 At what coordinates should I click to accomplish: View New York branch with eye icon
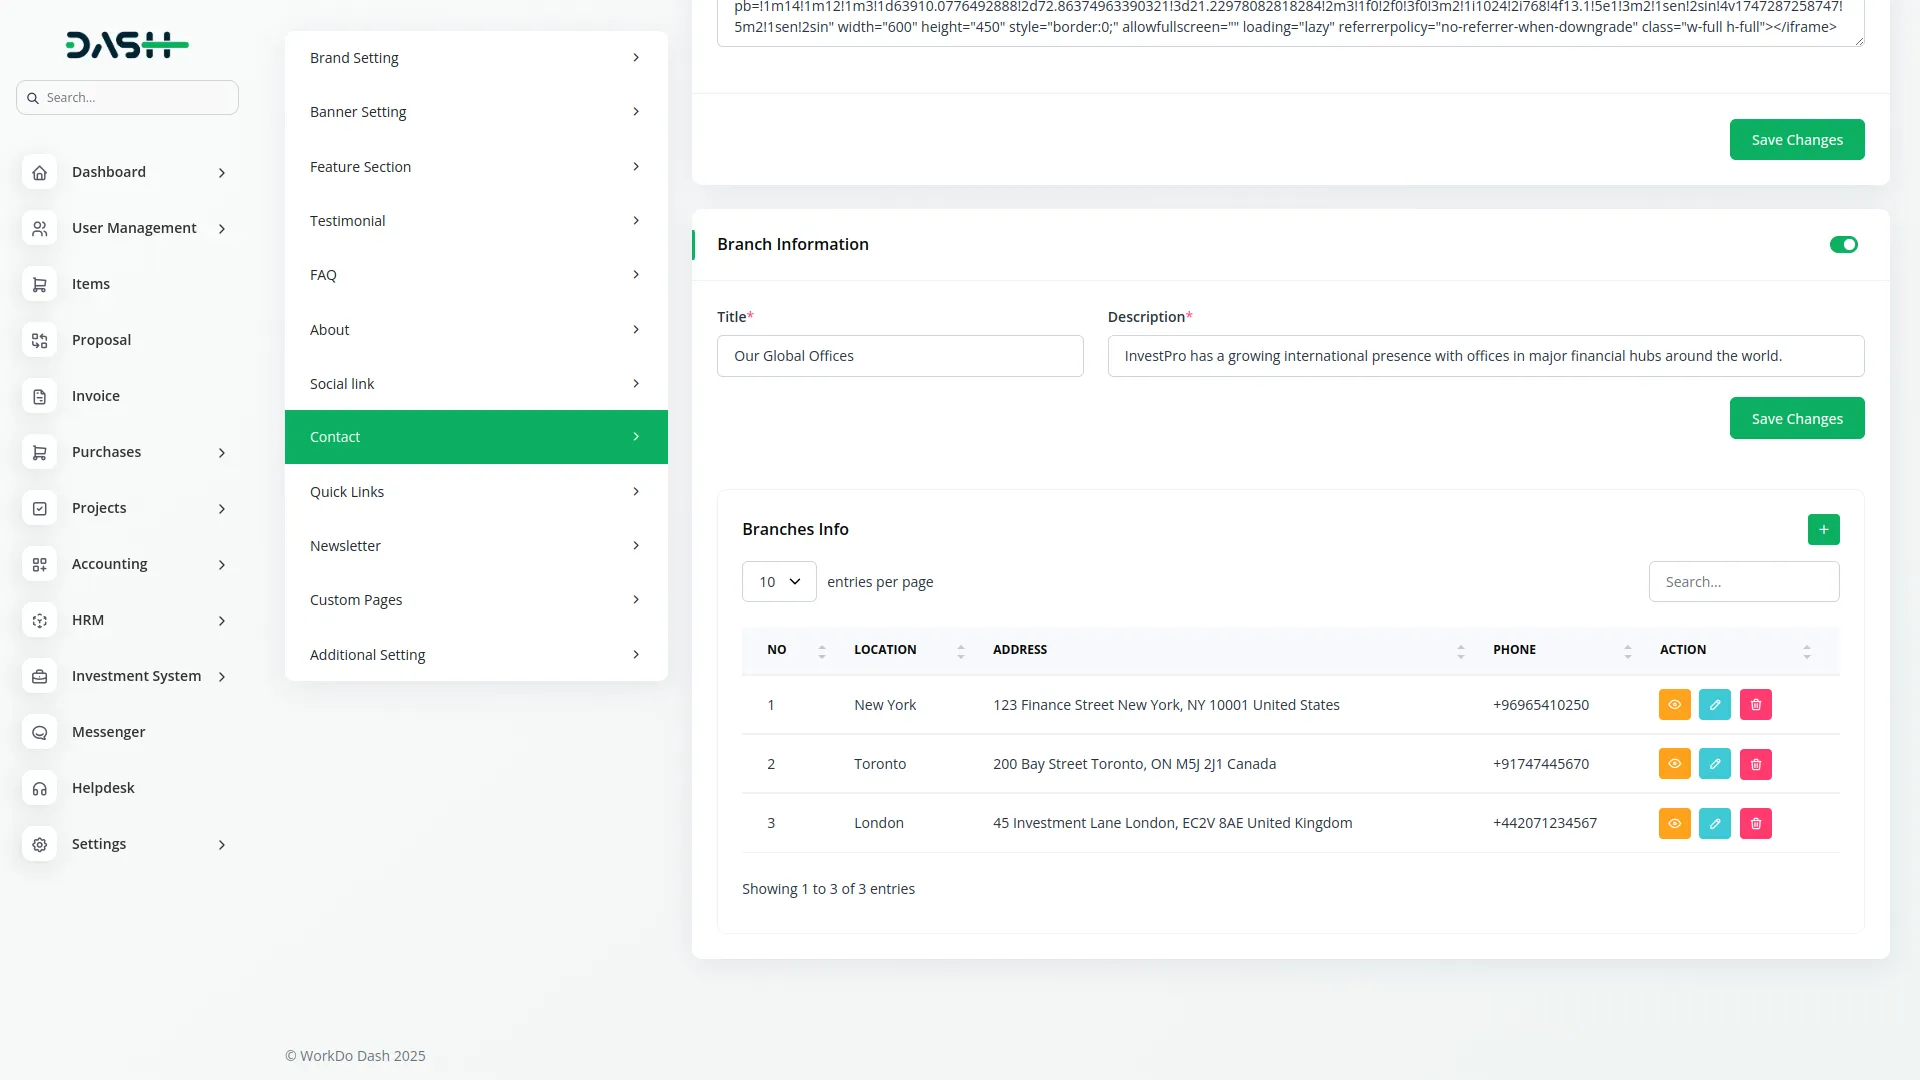tap(1674, 705)
